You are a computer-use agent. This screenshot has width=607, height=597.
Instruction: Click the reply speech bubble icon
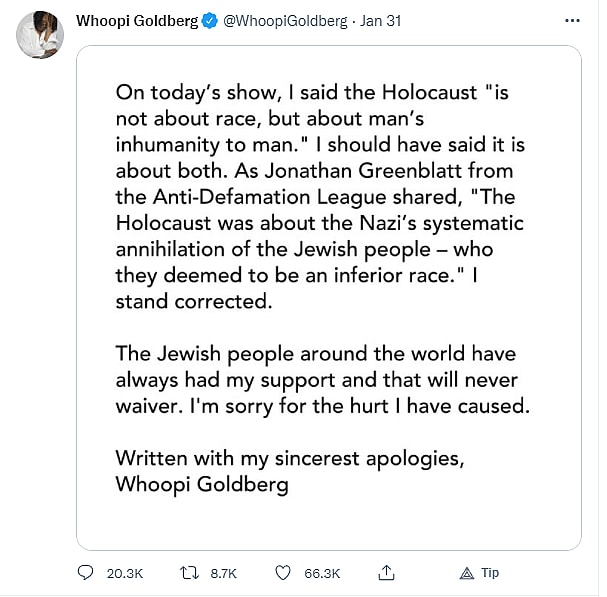point(87,573)
